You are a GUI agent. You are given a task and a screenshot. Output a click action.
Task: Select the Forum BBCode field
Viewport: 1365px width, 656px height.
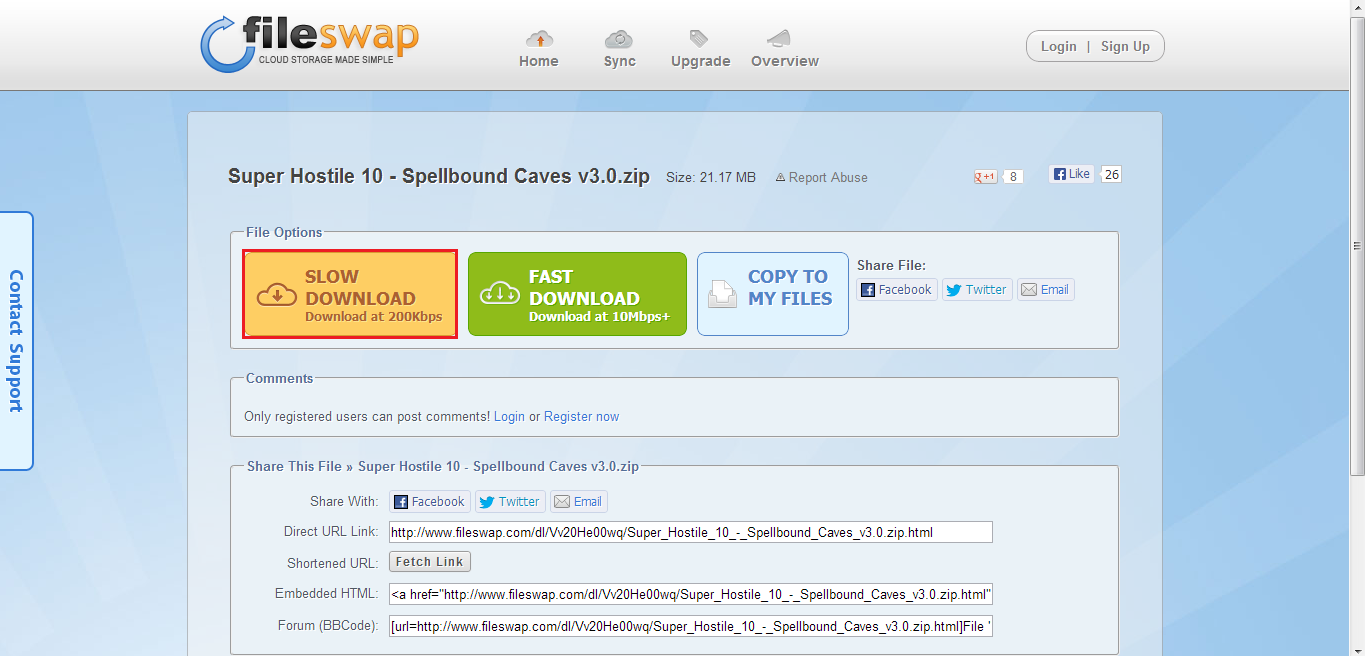tap(691, 627)
